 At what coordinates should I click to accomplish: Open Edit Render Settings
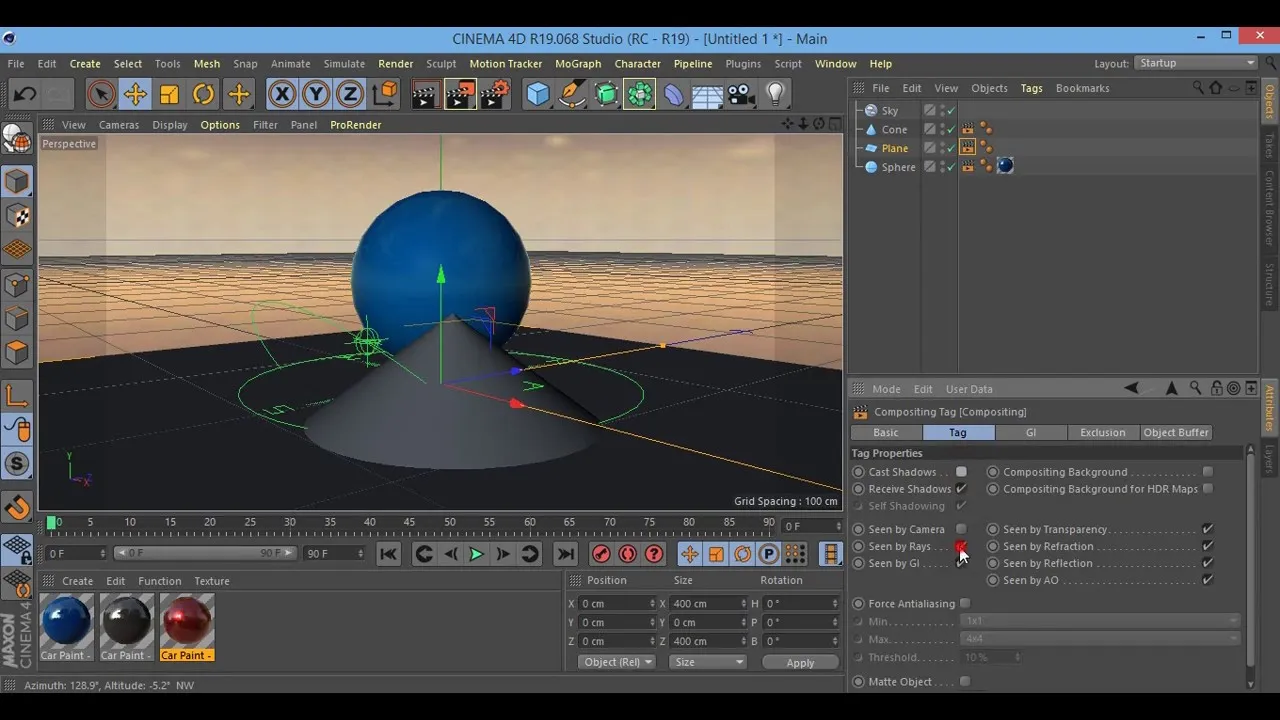(495, 95)
